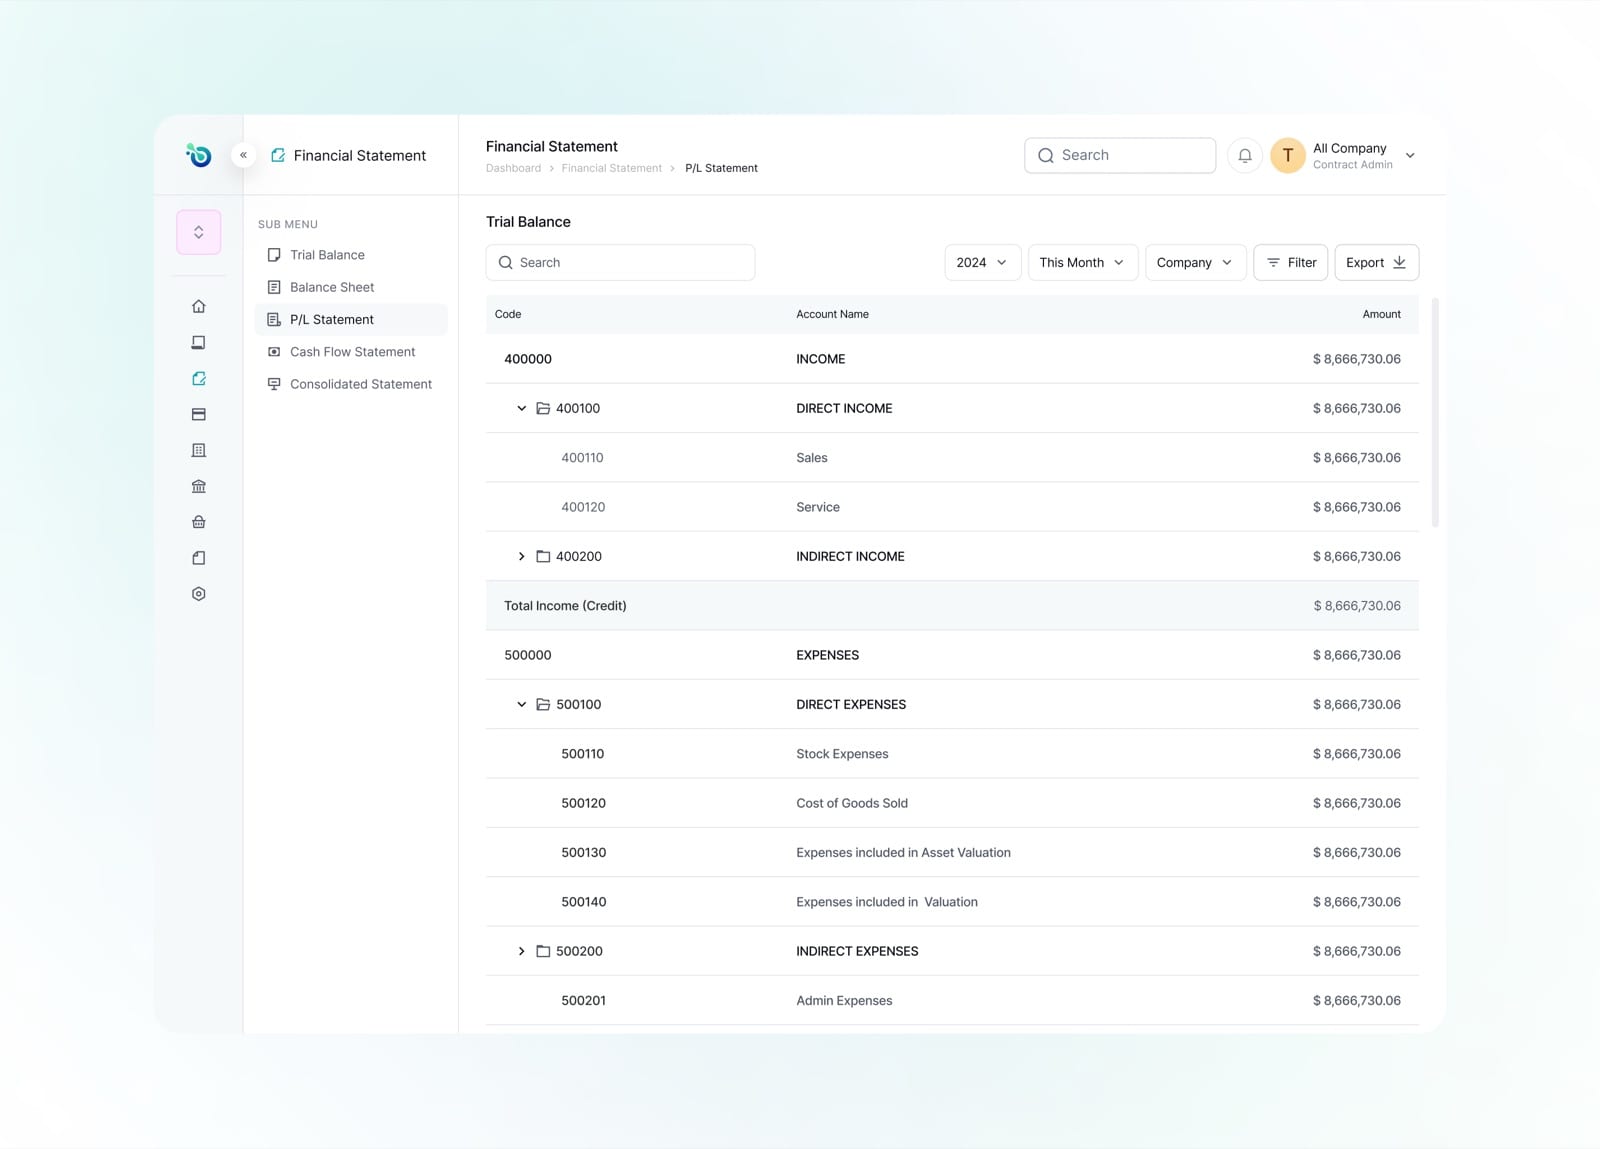The image size is (1600, 1149).
Task: Select the 'Cost of Goods Sold' row text
Action: point(852,803)
